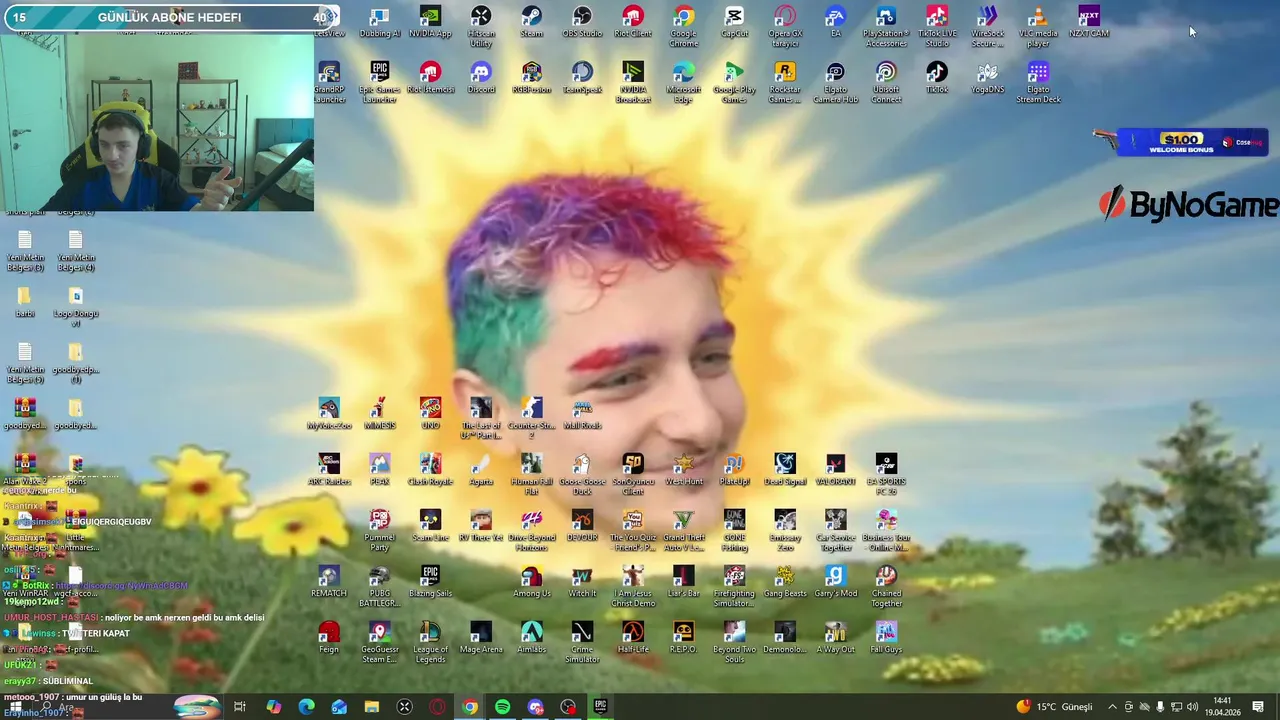Image resolution: width=1280 pixels, height=720 pixels.
Task: Open the TeamSpeak shortcut
Action: pos(582,78)
